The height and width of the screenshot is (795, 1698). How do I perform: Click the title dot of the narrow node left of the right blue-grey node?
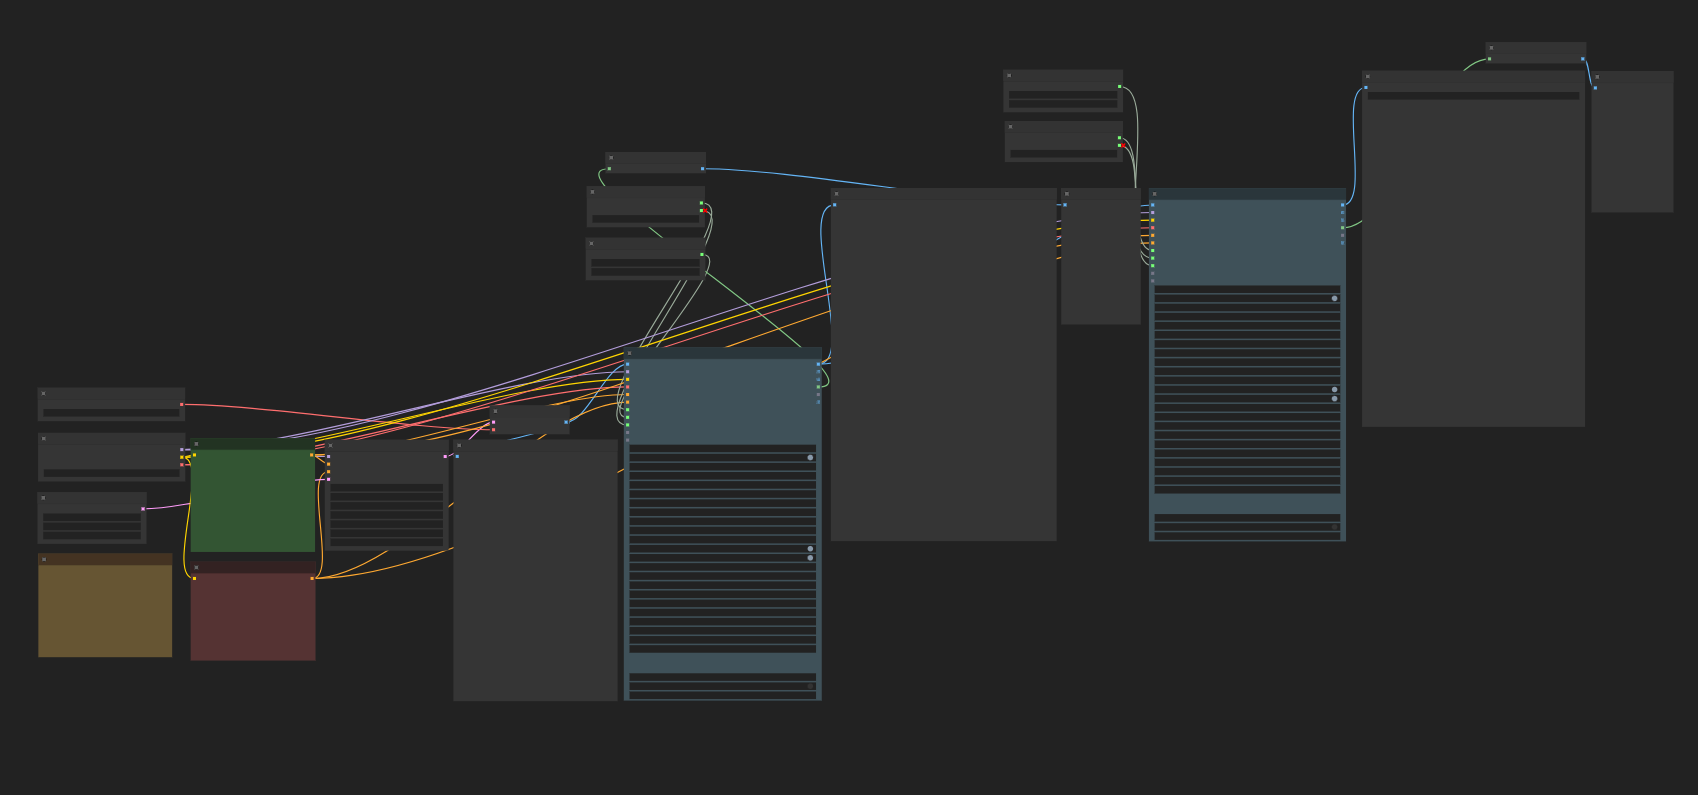click(1067, 194)
